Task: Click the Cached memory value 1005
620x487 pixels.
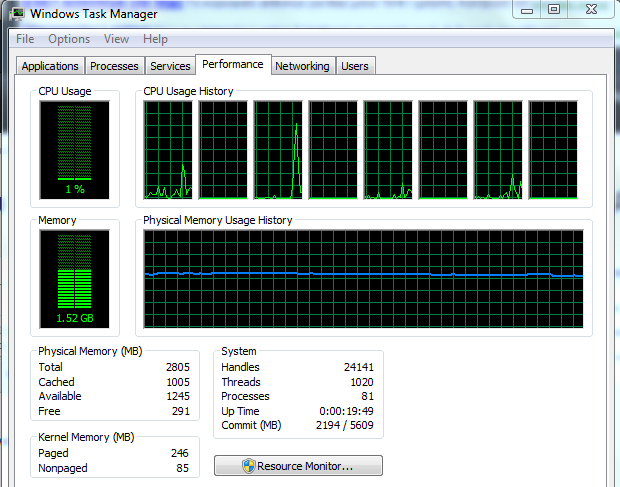Action: (178, 382)
